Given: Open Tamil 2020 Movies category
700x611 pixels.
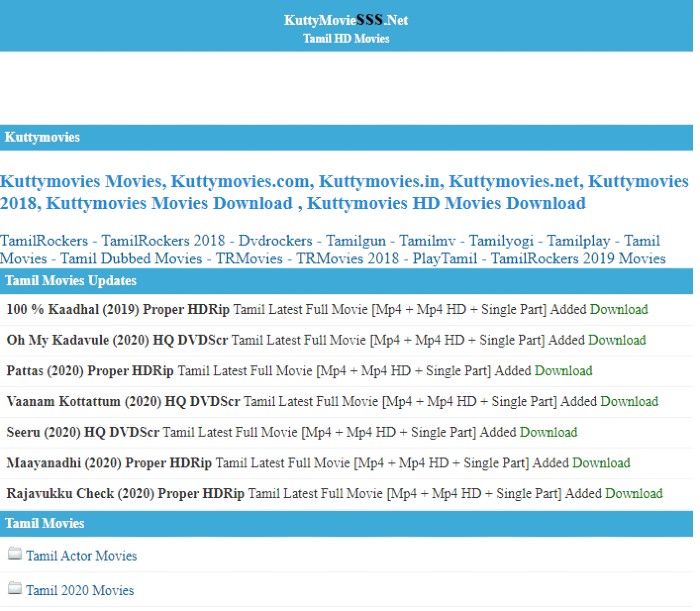Looking at the screenshot, I should tap(80, 590).
